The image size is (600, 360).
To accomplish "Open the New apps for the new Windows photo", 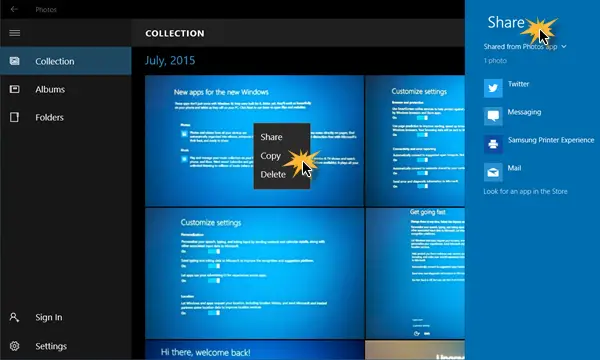I will pyautogui.click(x=254, y=140).
